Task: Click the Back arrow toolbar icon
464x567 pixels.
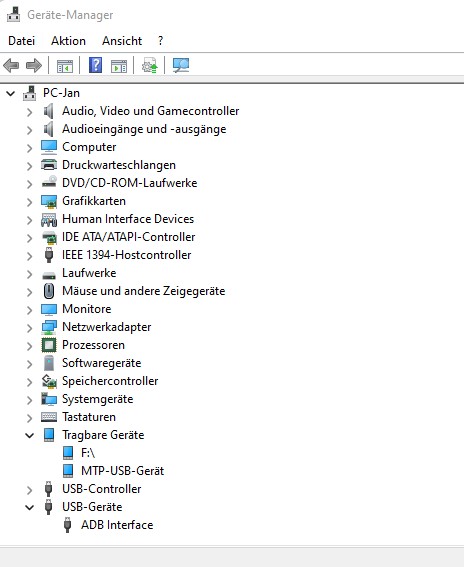Action: click(11, 66)
